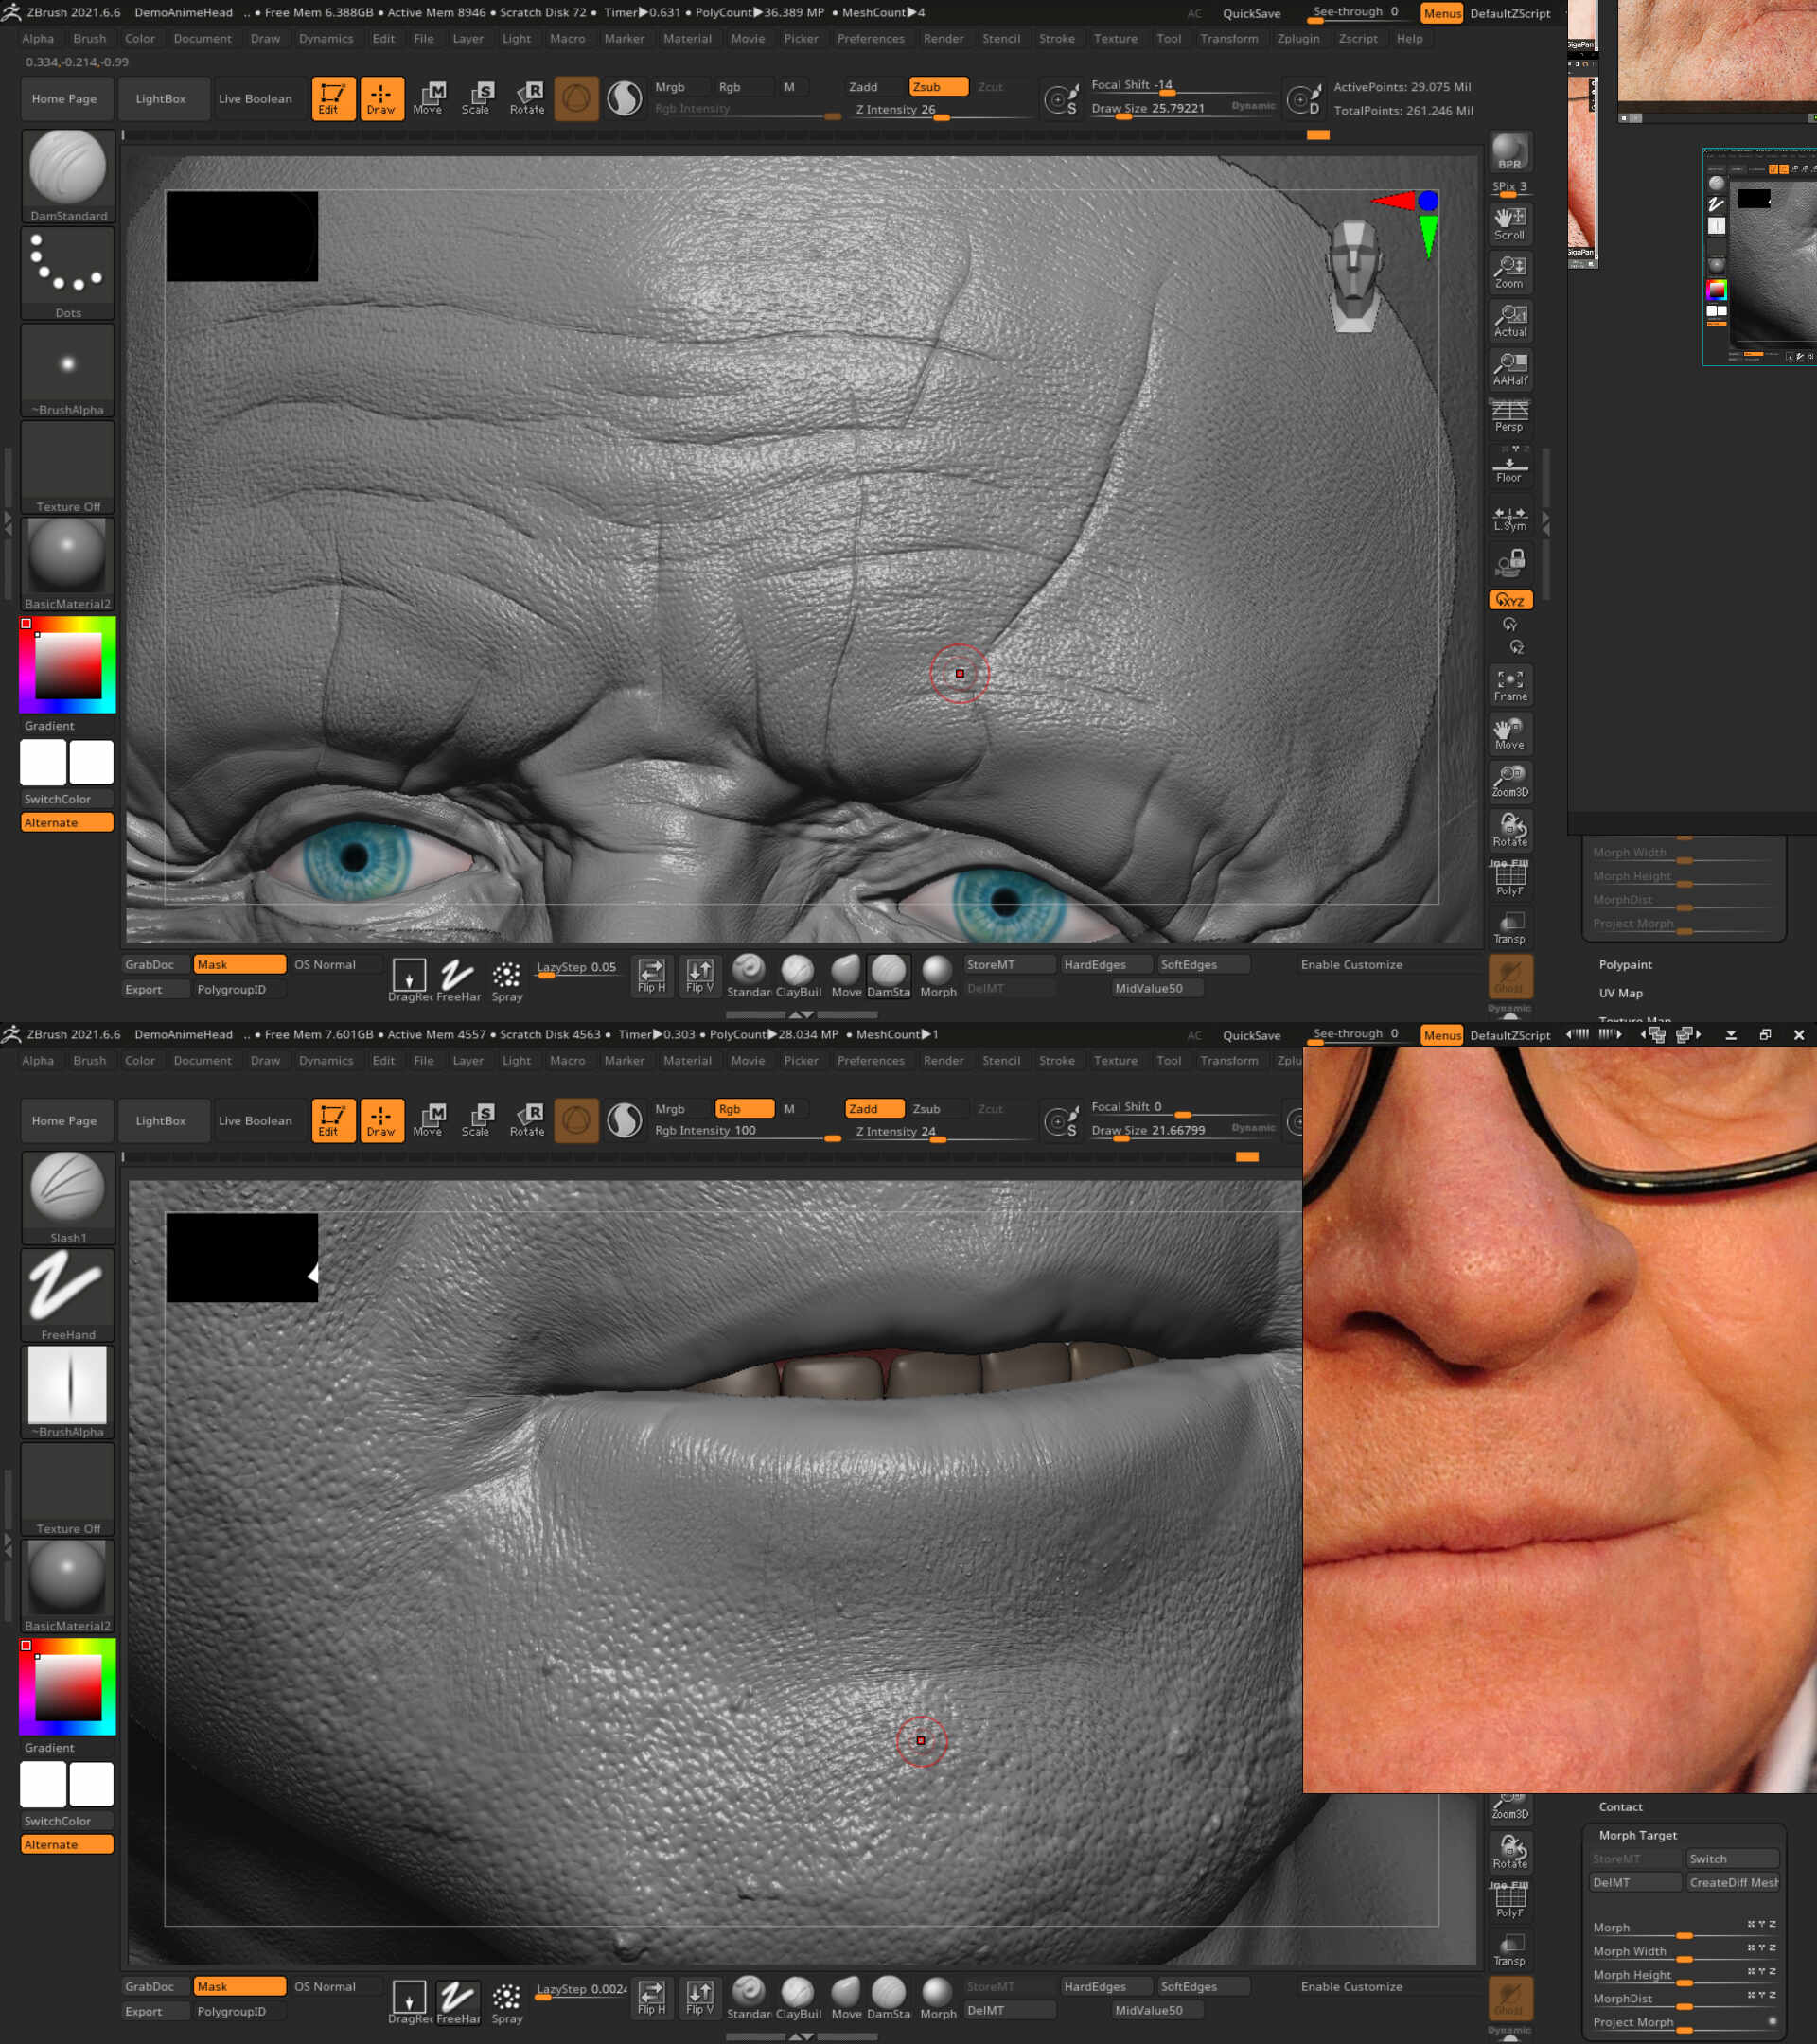Open Render menu in bottom window

click(943, 1060)
